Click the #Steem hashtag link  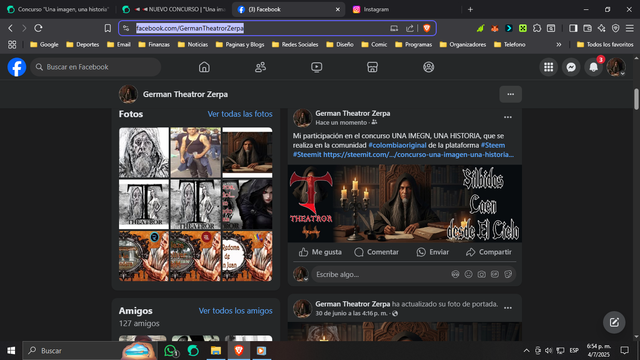pyautogui.click(x=493, y=145)
